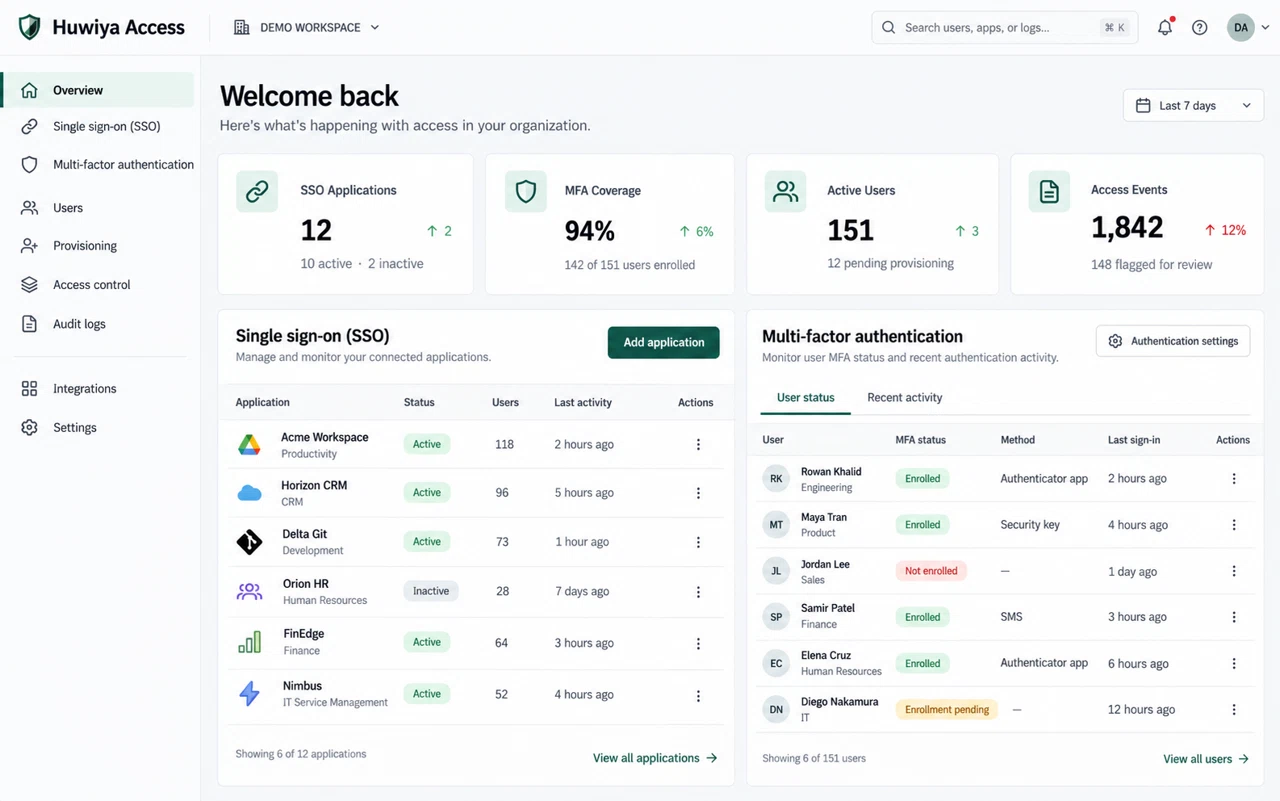Screen dimensions: 1280x801
Task: Click the Enrollment pending status badge
Action: [947, 710]
